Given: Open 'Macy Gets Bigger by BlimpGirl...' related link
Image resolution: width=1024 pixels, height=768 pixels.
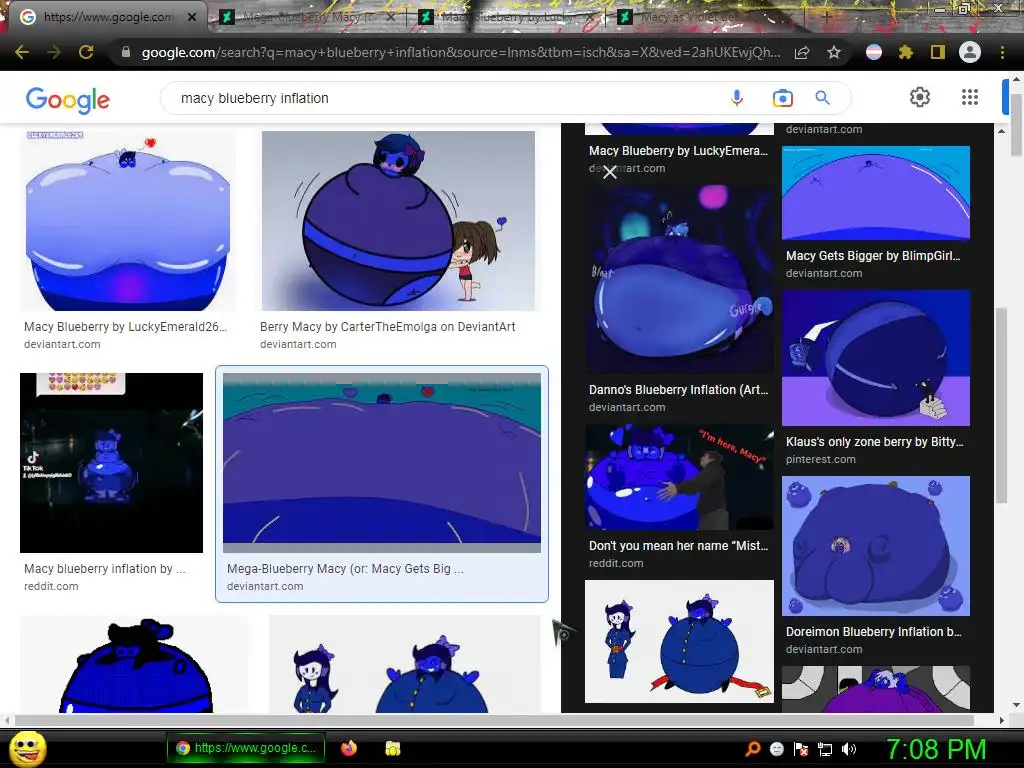Looking at the screenshot, I should coord(873,256).
